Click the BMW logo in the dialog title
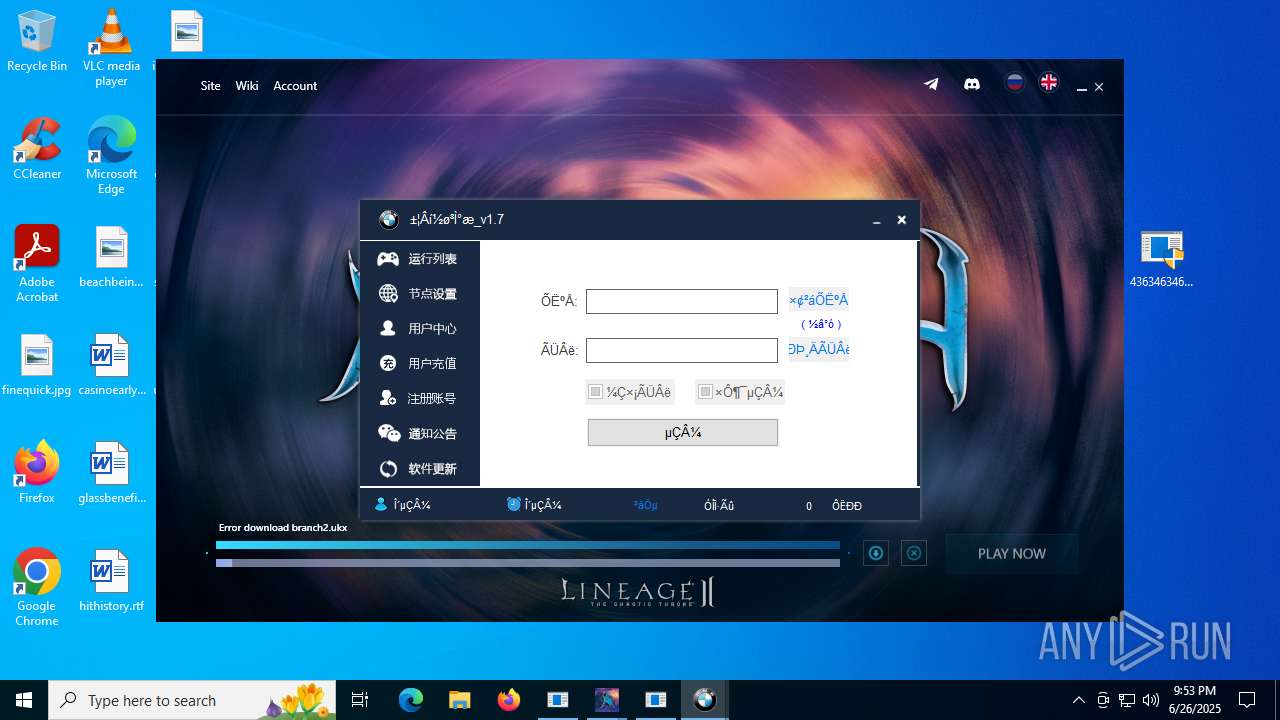This screenshot has width=1280, height=720. 389,220
